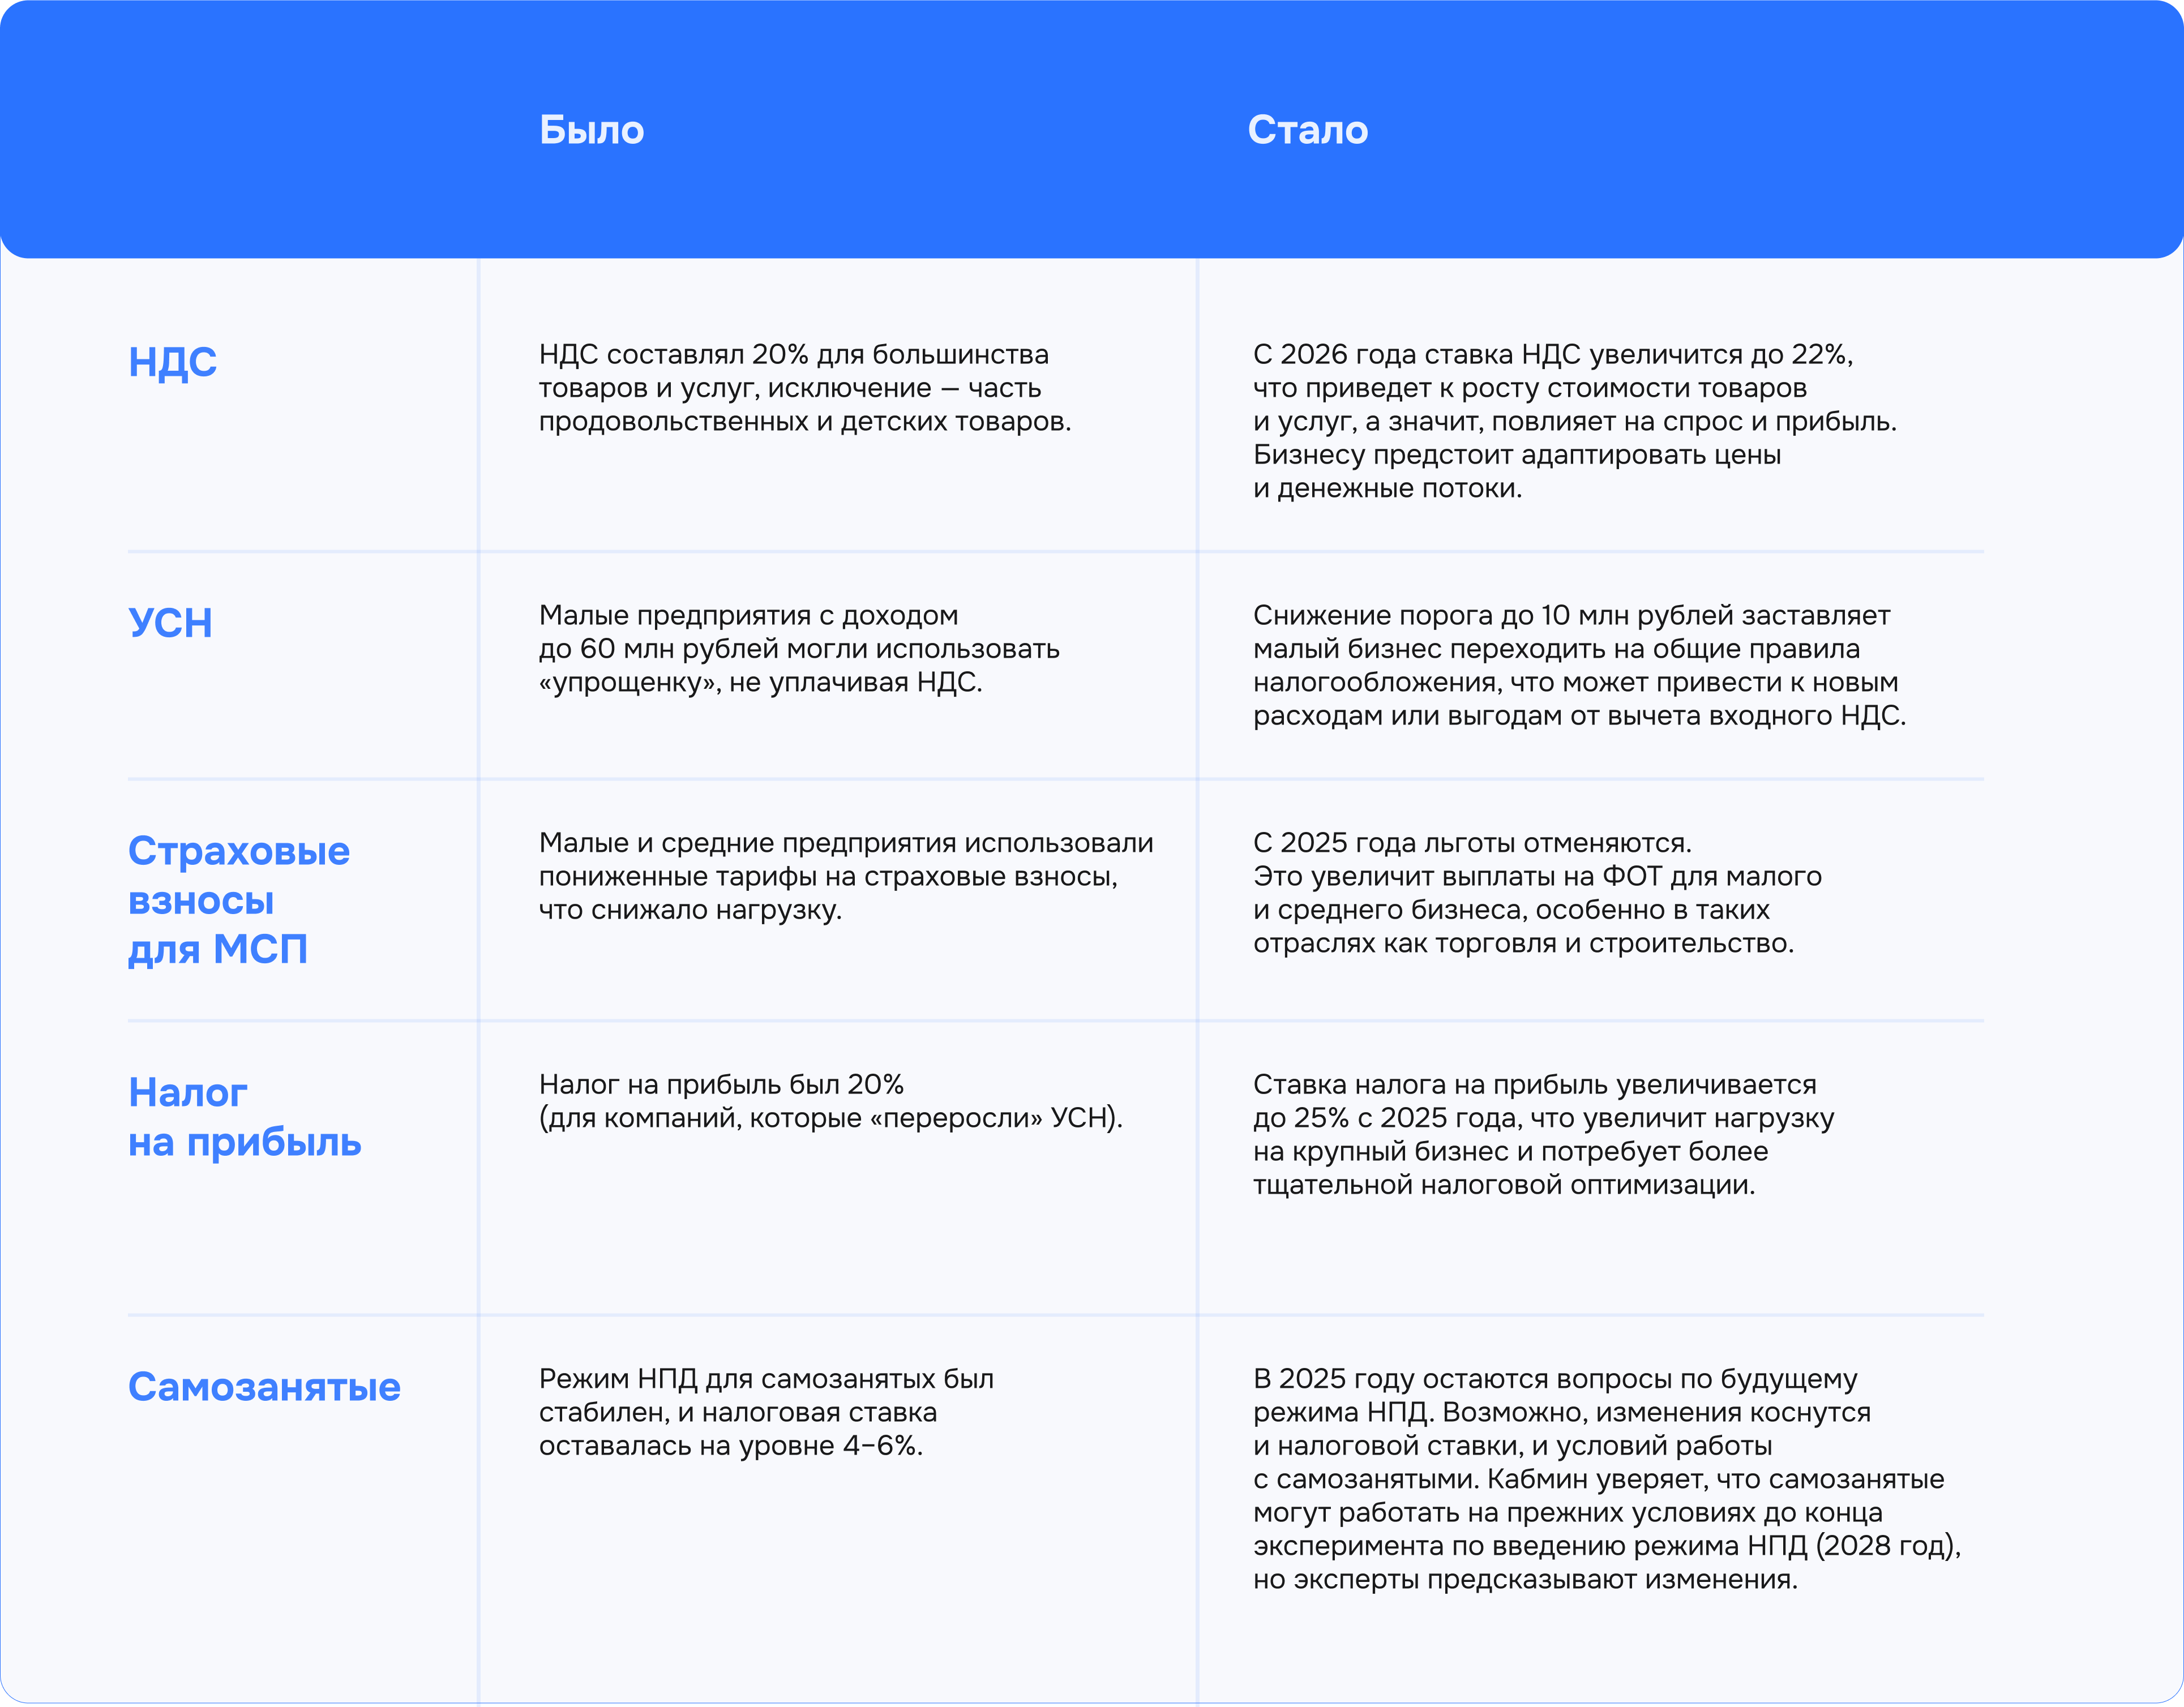Select the «Самозанятые» row label
Screen dimensions: 2184x1707
tap(264, 1387)
